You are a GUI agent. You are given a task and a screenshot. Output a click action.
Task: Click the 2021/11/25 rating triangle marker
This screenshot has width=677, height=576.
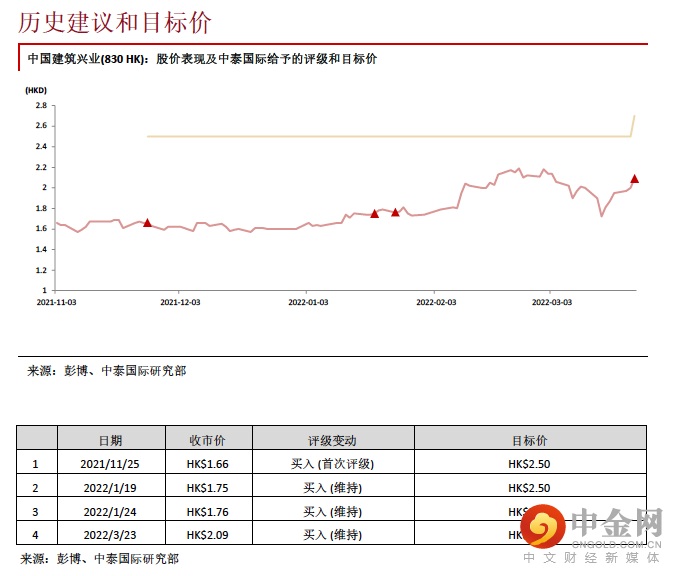[147, 223]
